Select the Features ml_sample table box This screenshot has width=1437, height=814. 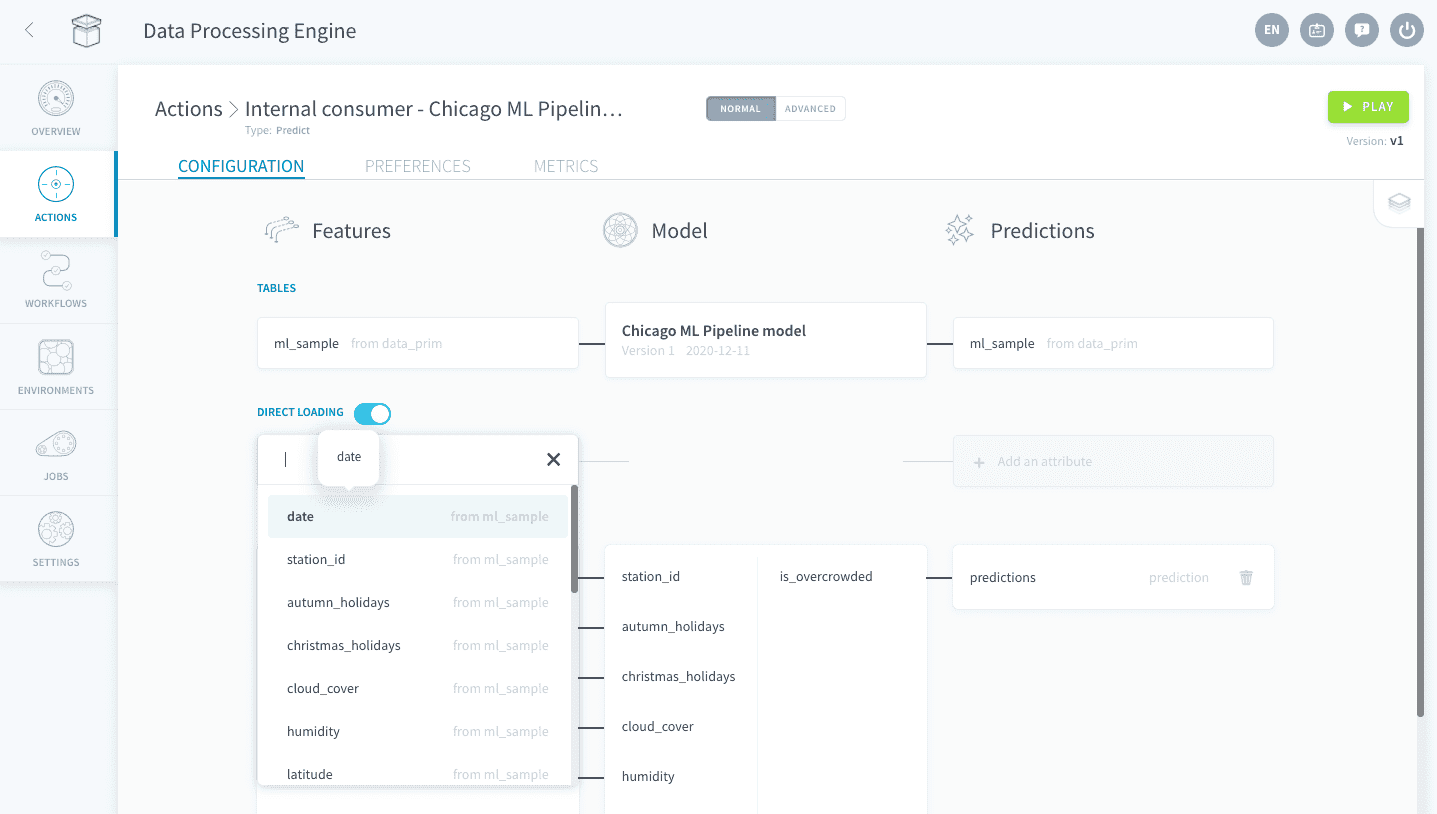[x=418, y=343]
